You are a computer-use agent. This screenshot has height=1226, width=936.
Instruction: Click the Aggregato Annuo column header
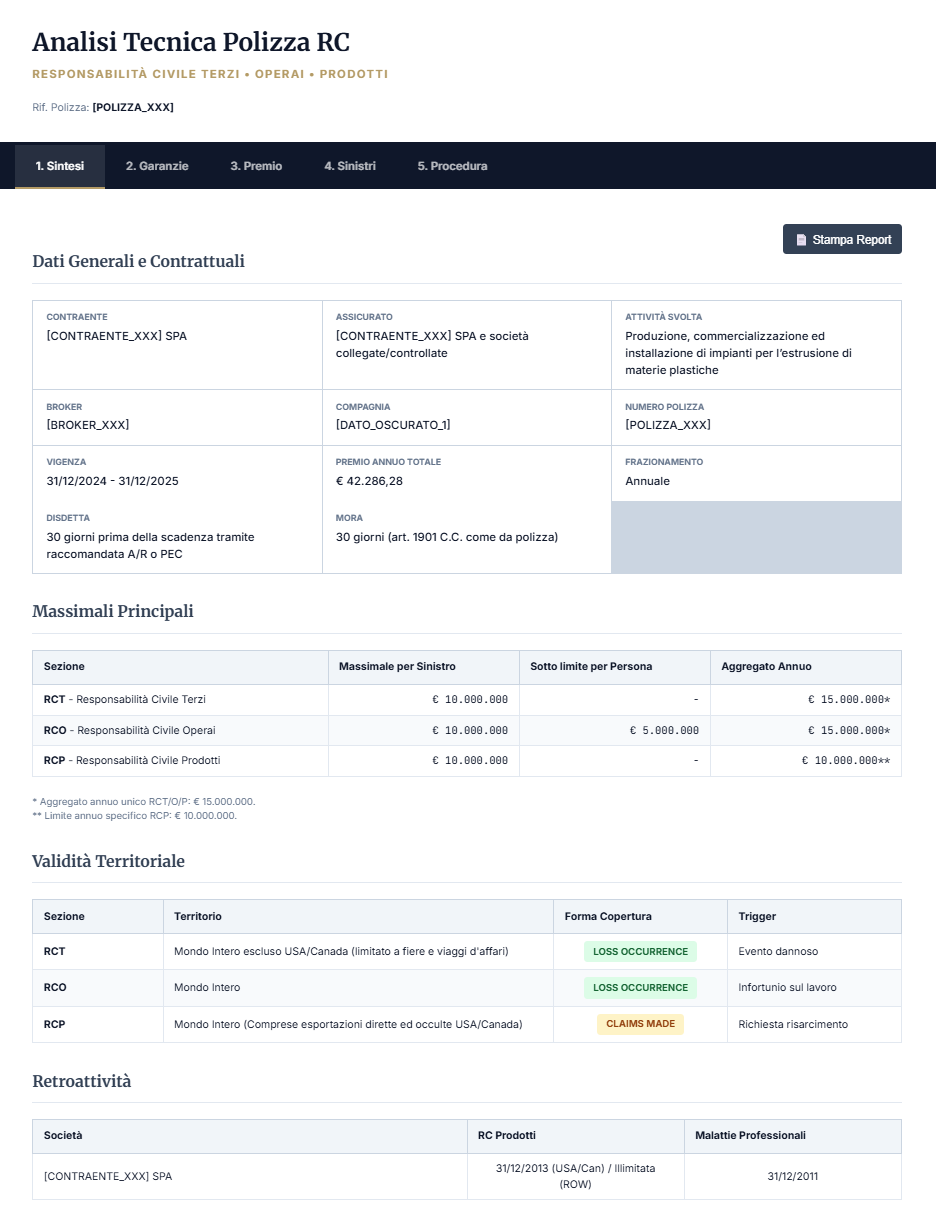point(766,666)
